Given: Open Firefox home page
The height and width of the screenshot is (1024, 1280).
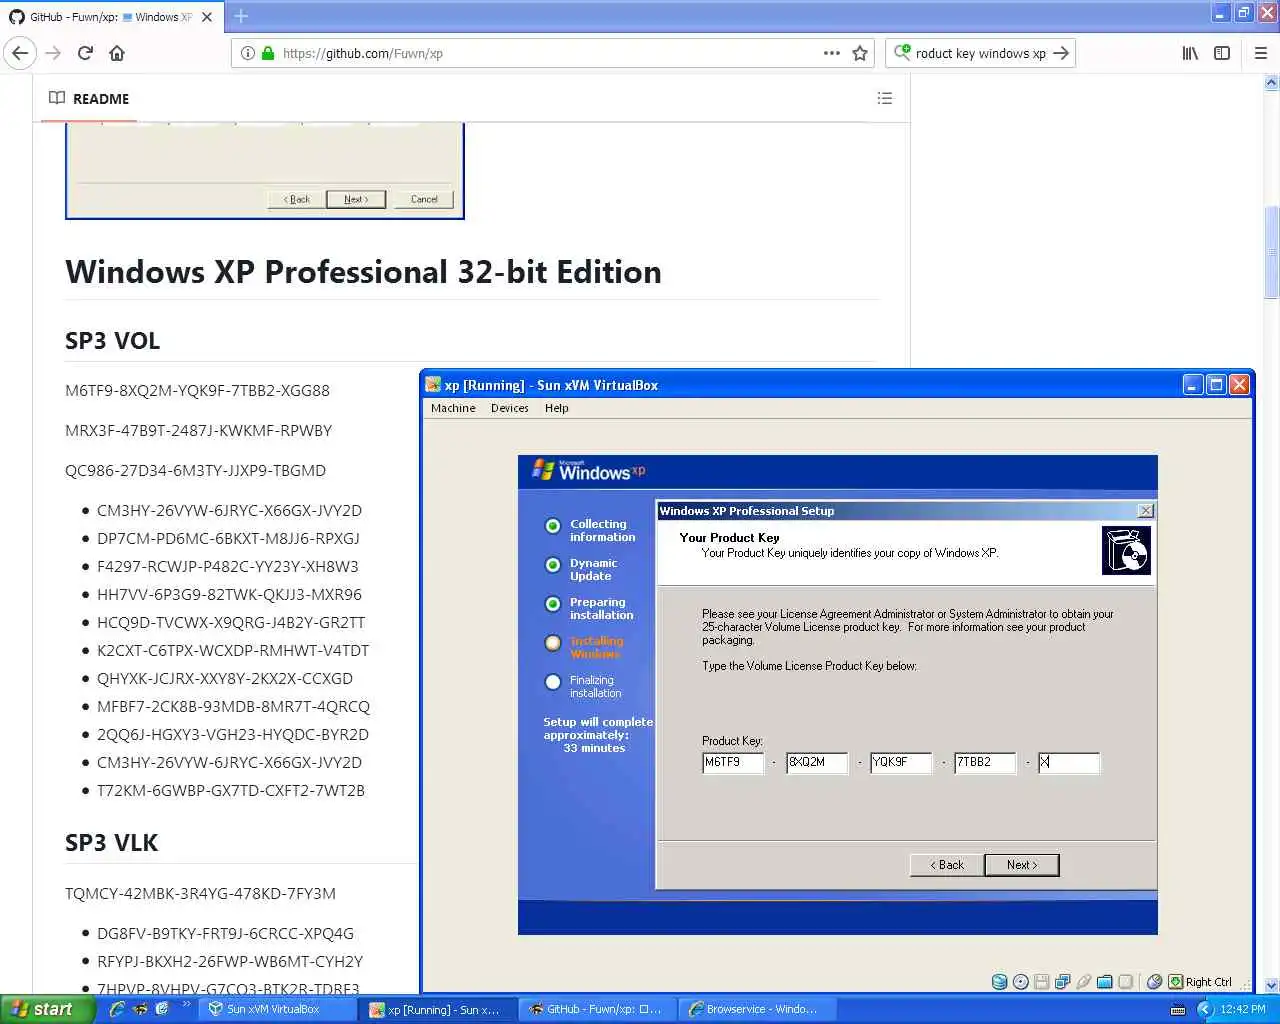Looking at the screenshot, I should click(x=117, y=53).
